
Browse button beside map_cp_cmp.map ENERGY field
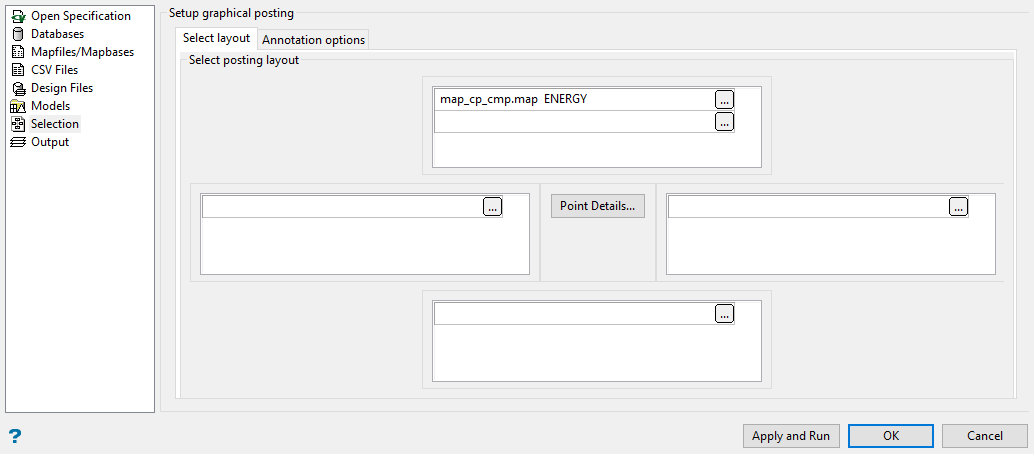[x=724, y=100]
